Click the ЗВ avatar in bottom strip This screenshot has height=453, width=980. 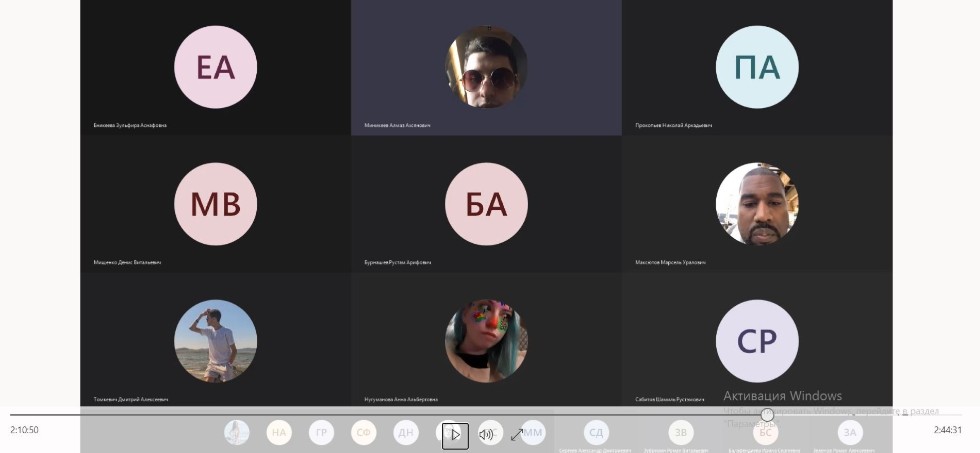681,433
